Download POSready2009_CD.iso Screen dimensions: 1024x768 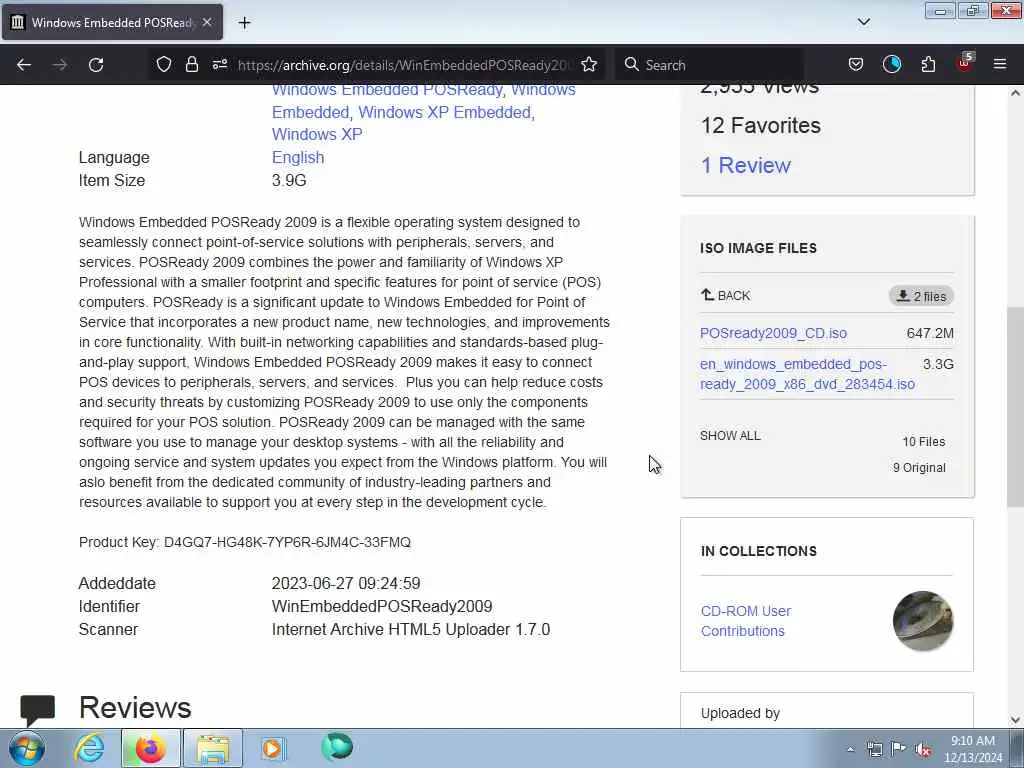pyautogui.click(x=773, y=333)
